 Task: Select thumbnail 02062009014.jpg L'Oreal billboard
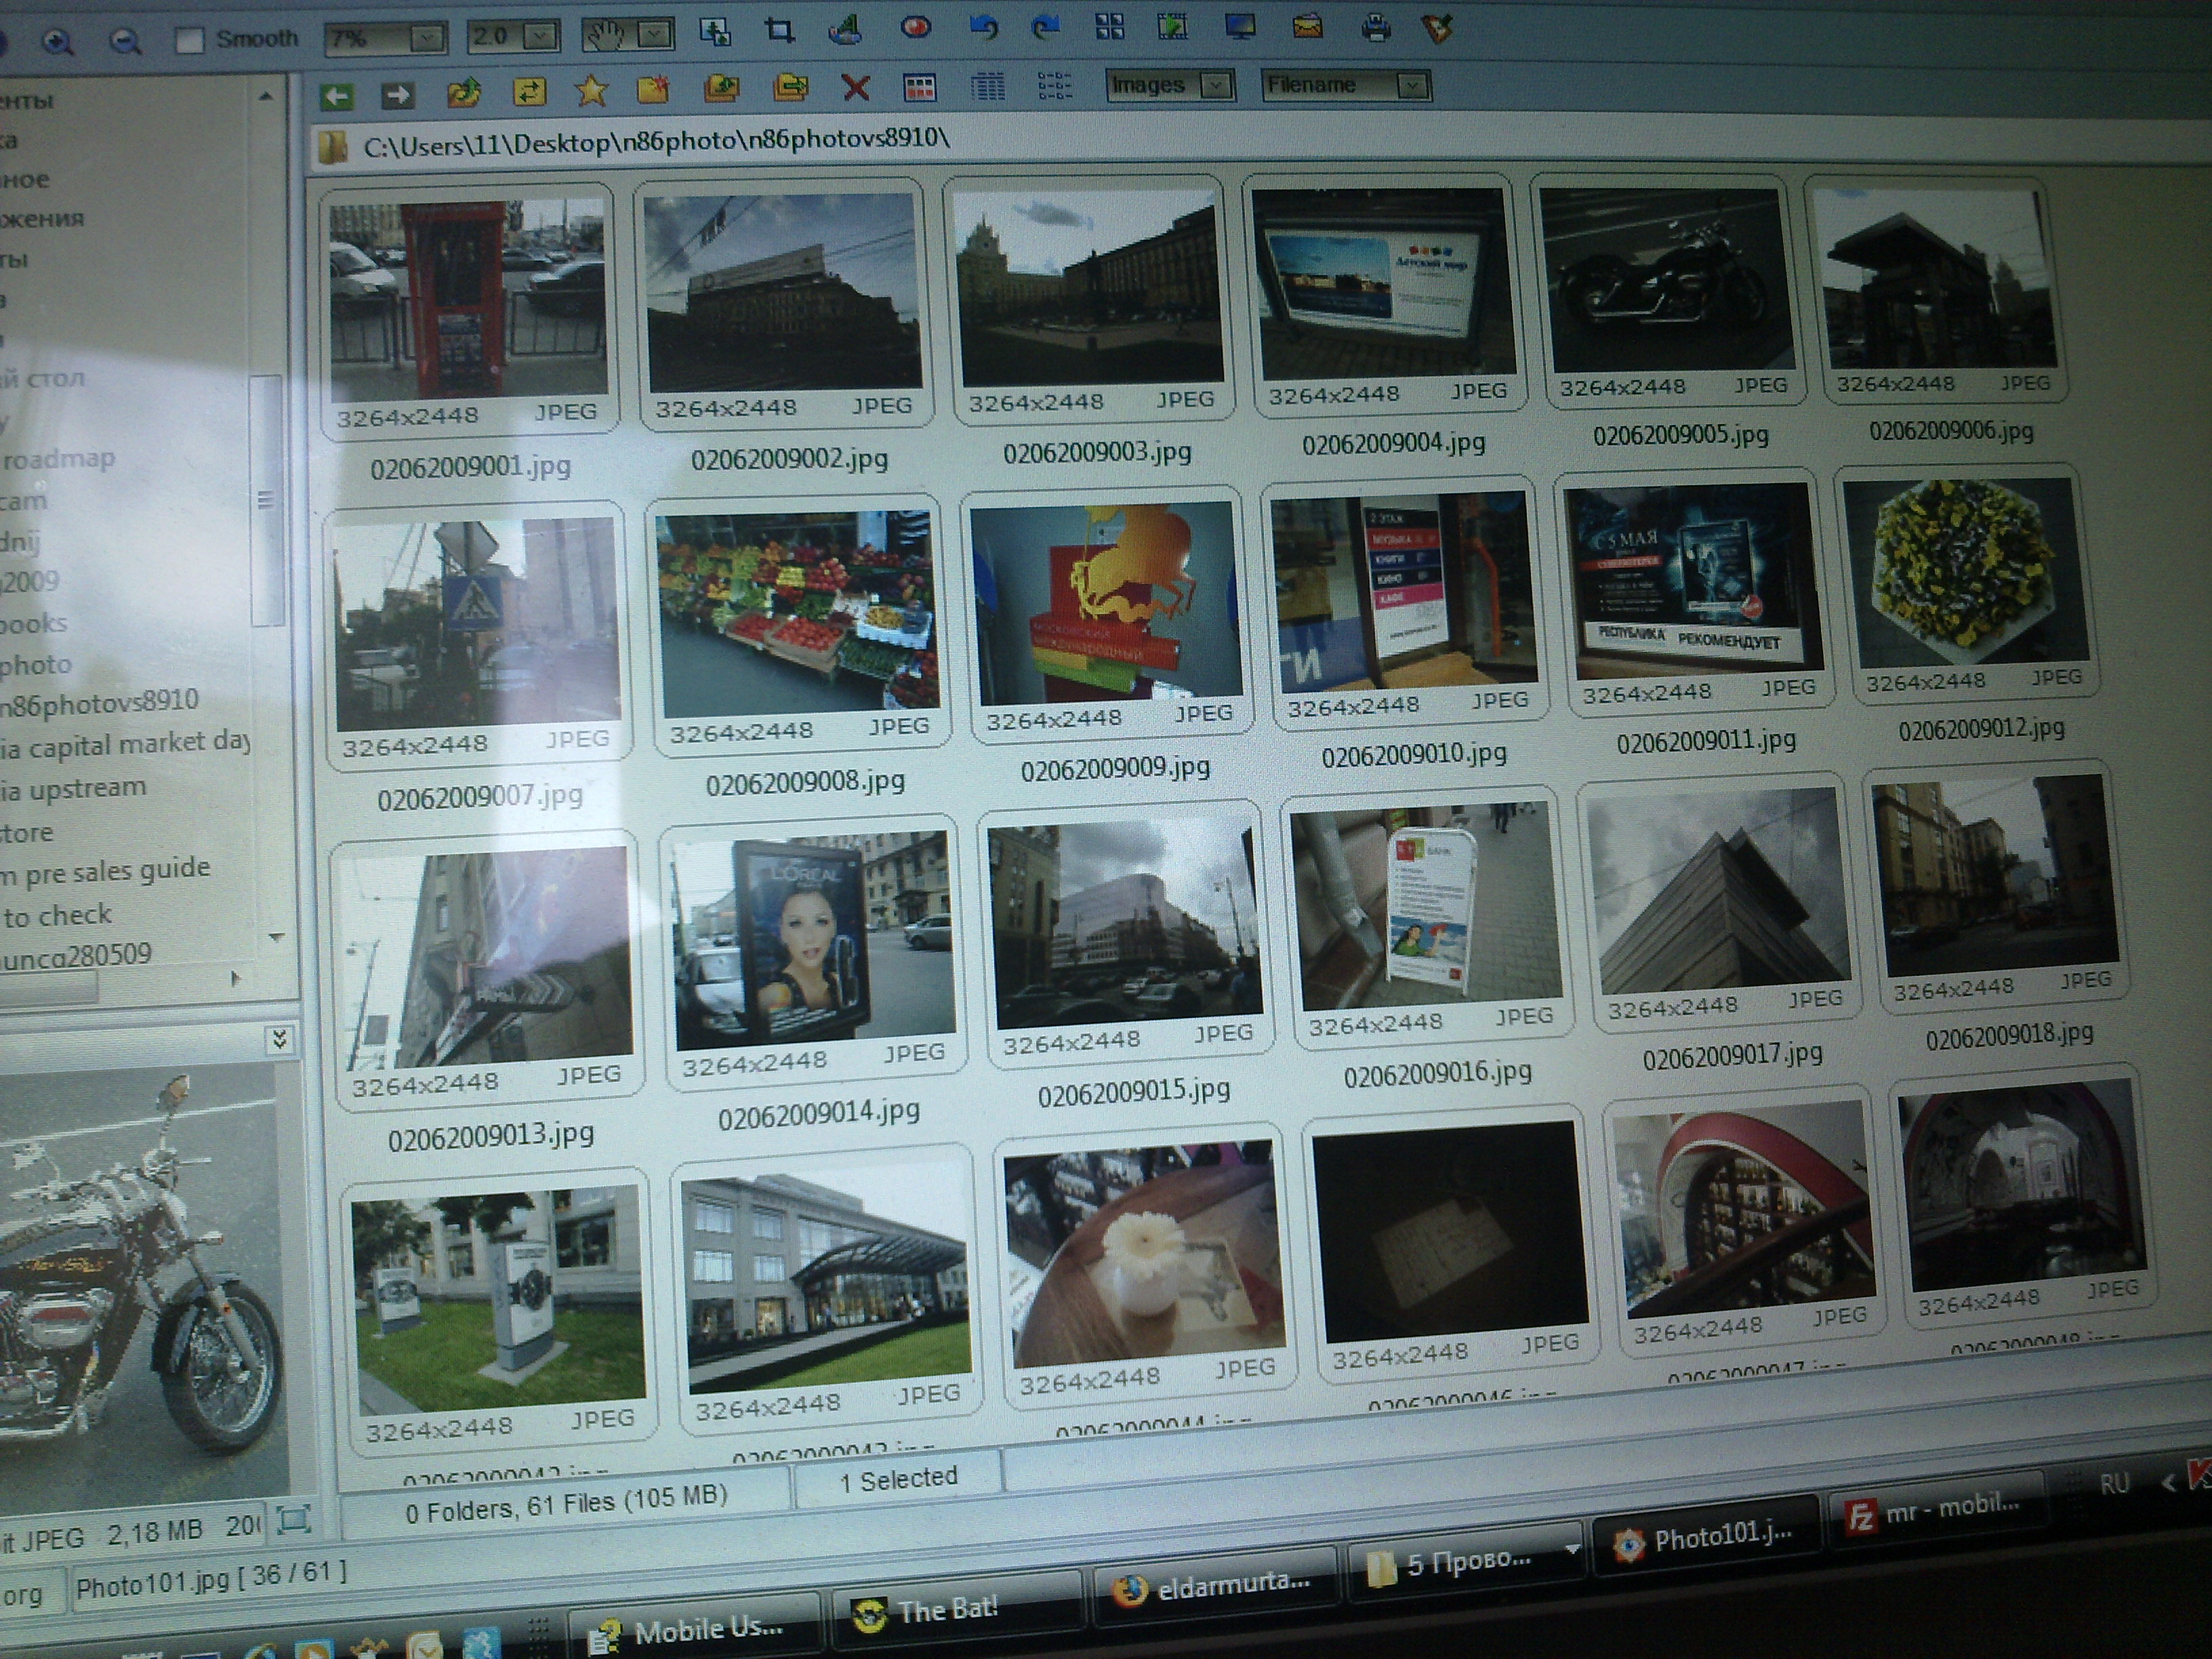(814, 941)
